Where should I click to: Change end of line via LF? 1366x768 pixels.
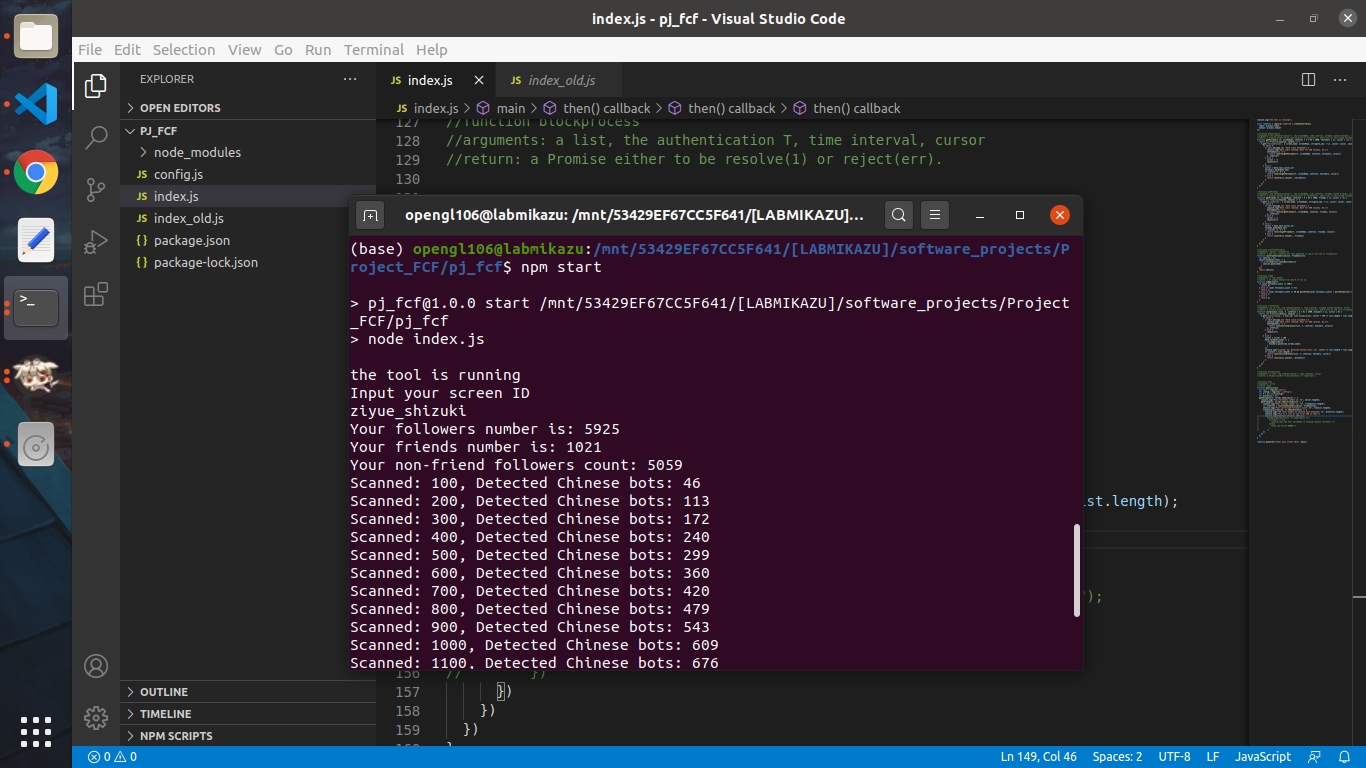(1213, 757)
